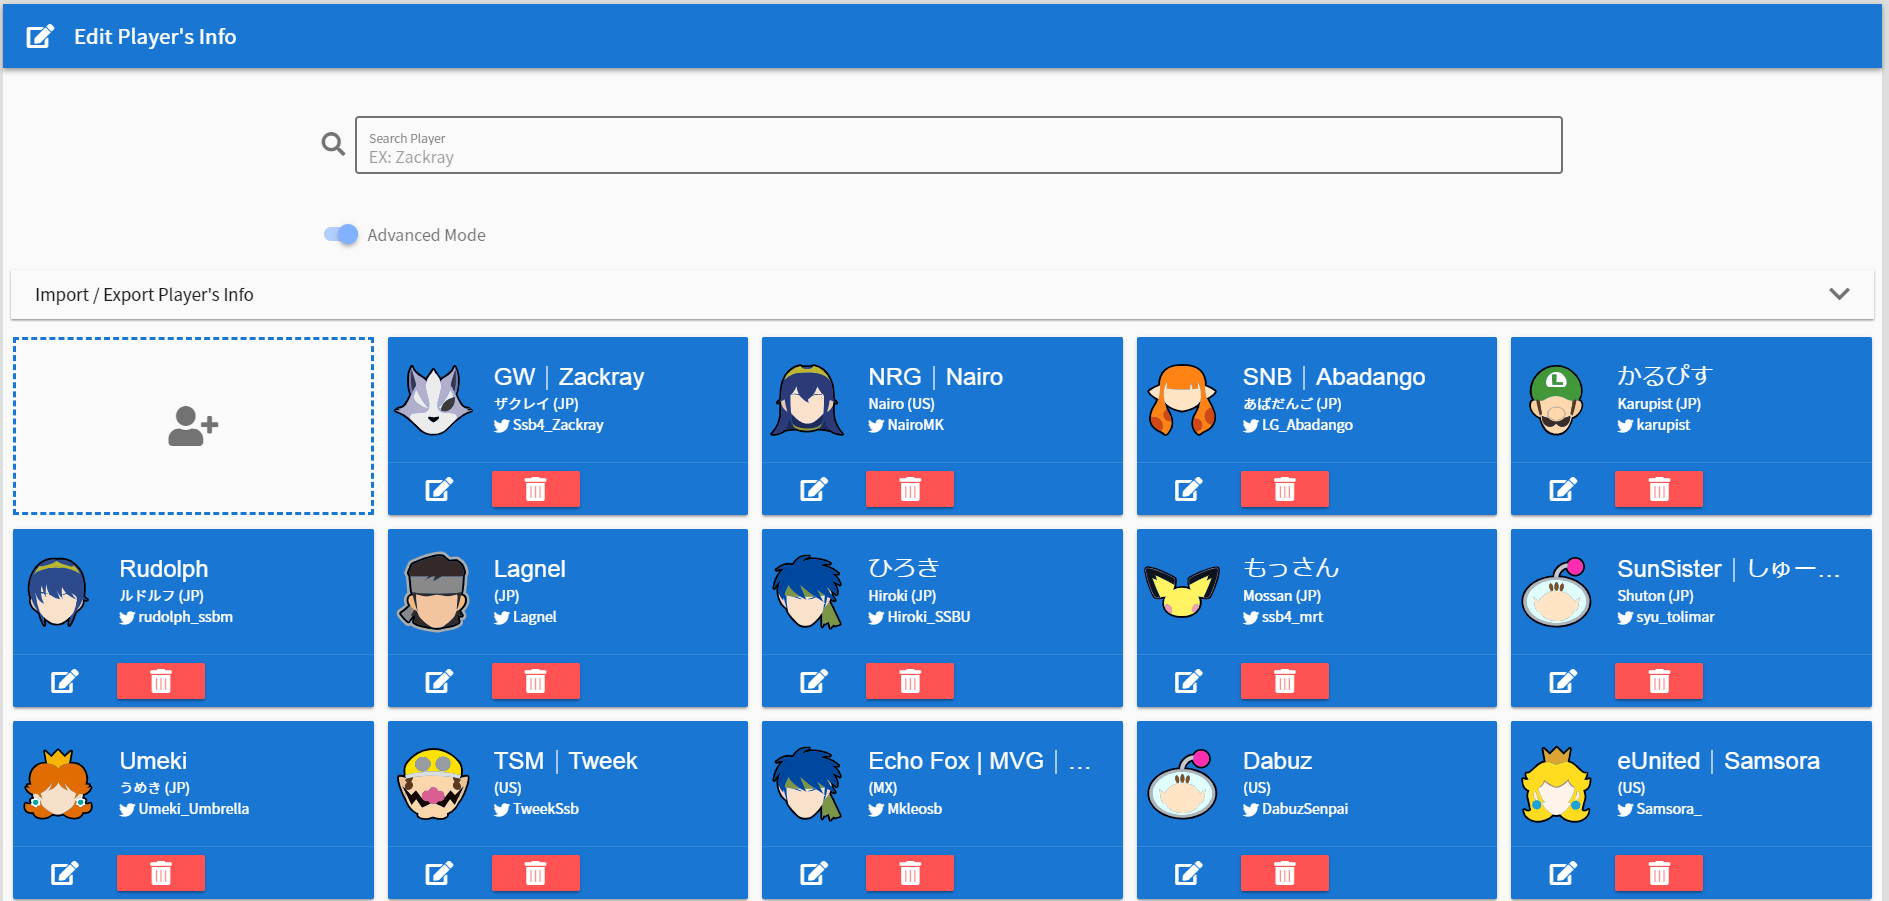
Task: Delete the Rudolph player
Action: coord(161,681)
